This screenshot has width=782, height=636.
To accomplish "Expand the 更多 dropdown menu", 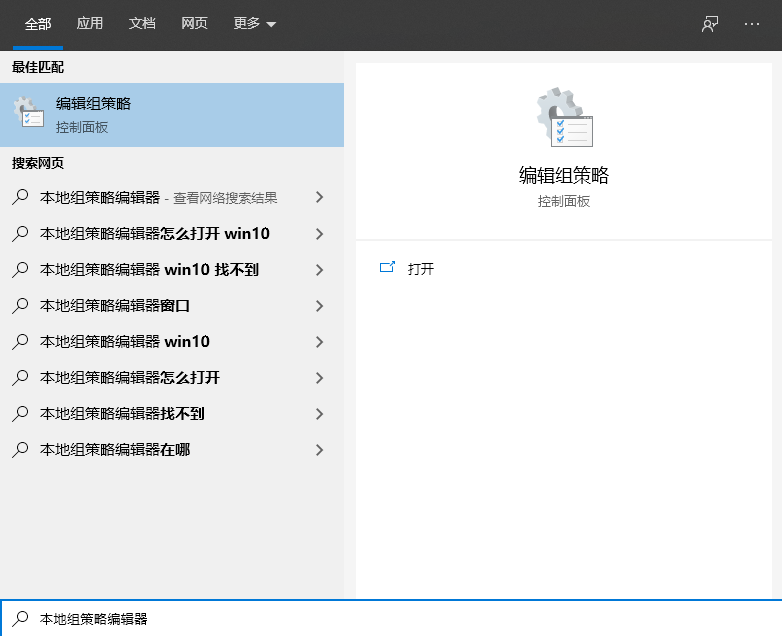I will coord(254,24).
